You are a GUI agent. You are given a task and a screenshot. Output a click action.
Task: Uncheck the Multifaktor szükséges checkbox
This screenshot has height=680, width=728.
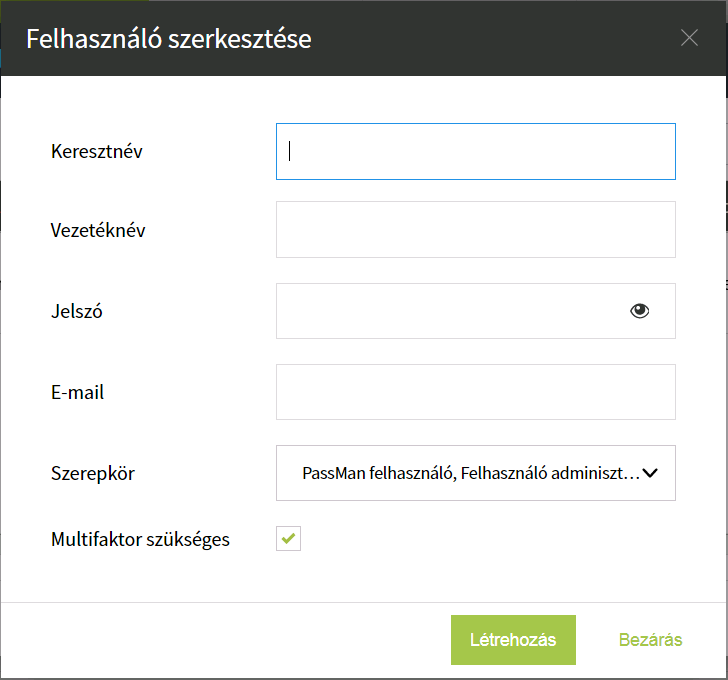tap(288, 538)
